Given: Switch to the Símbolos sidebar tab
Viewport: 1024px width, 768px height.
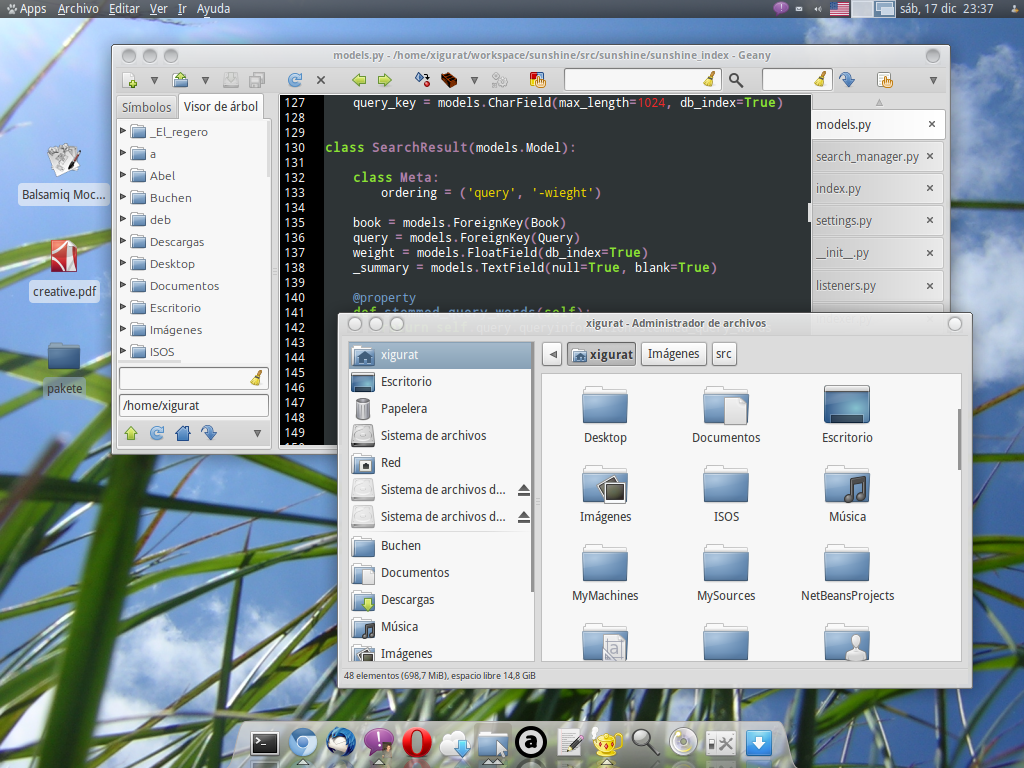Looking at the screenshot, I should click(x=146, y=107).
